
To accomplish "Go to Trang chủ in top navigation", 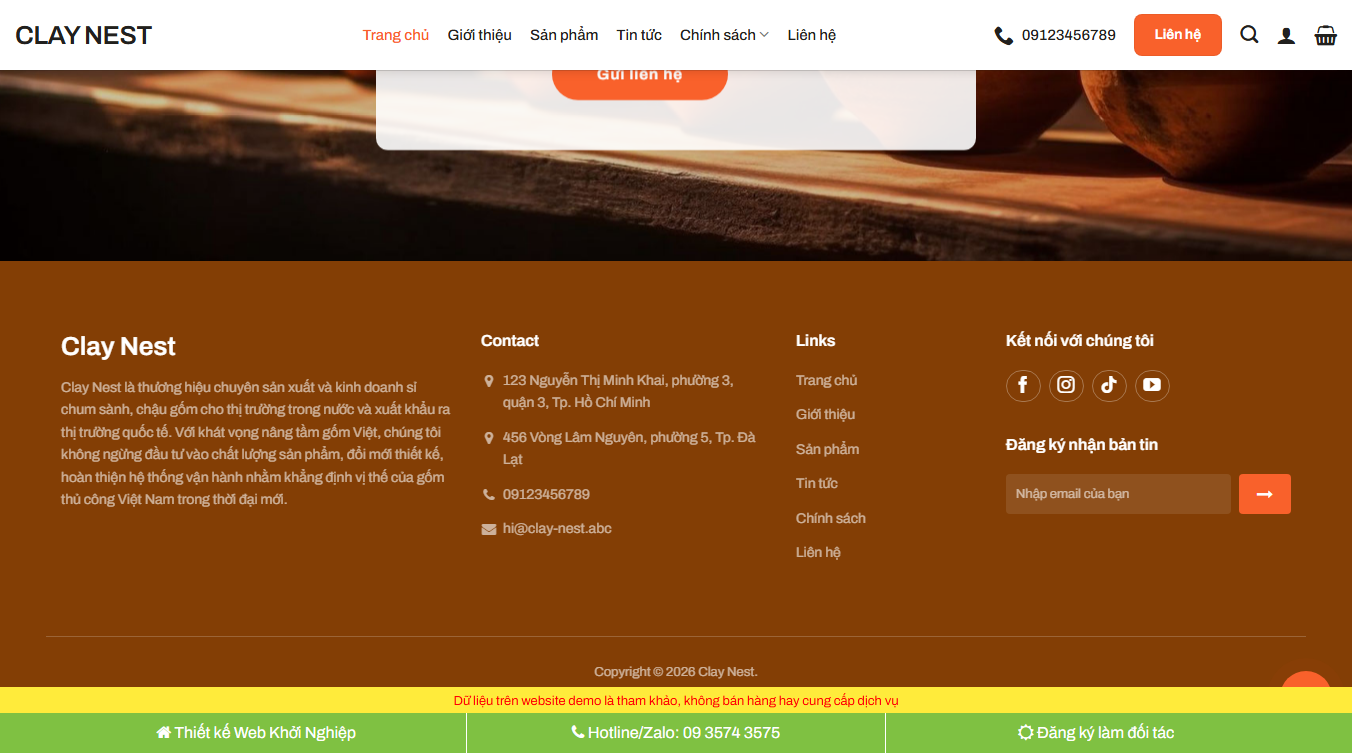I will click(x=396, y=35).
